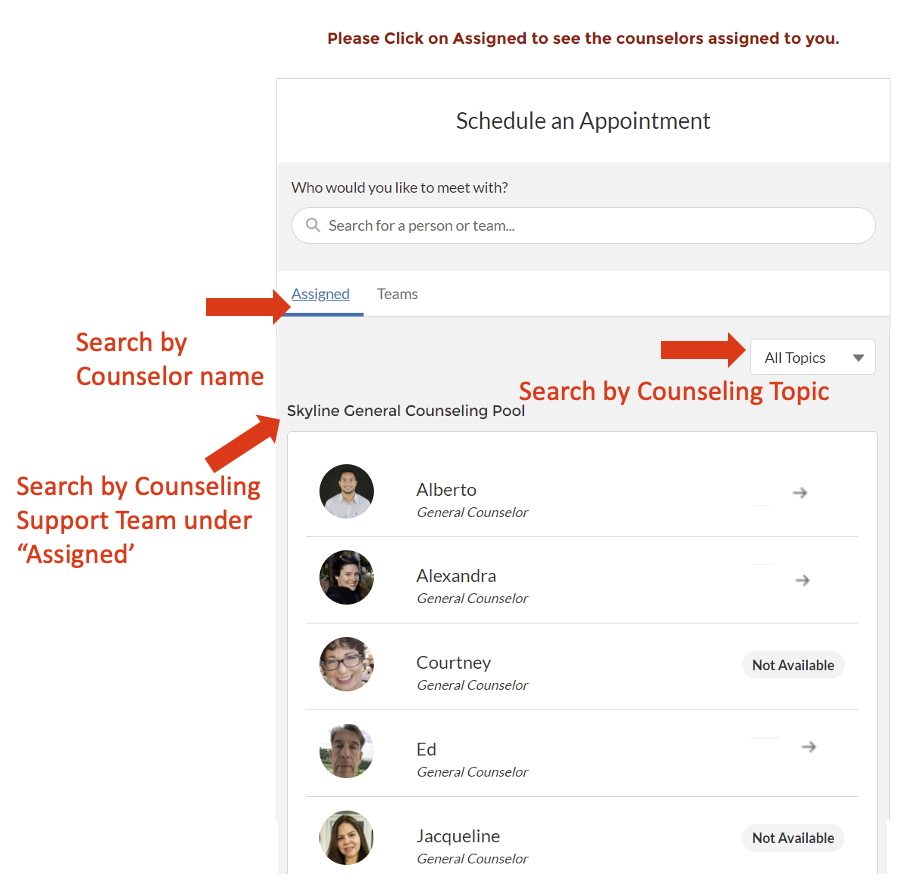Select Courtney's avatar picture
Image resolution: width=900 pixels, height=887 pixels.
346,664
